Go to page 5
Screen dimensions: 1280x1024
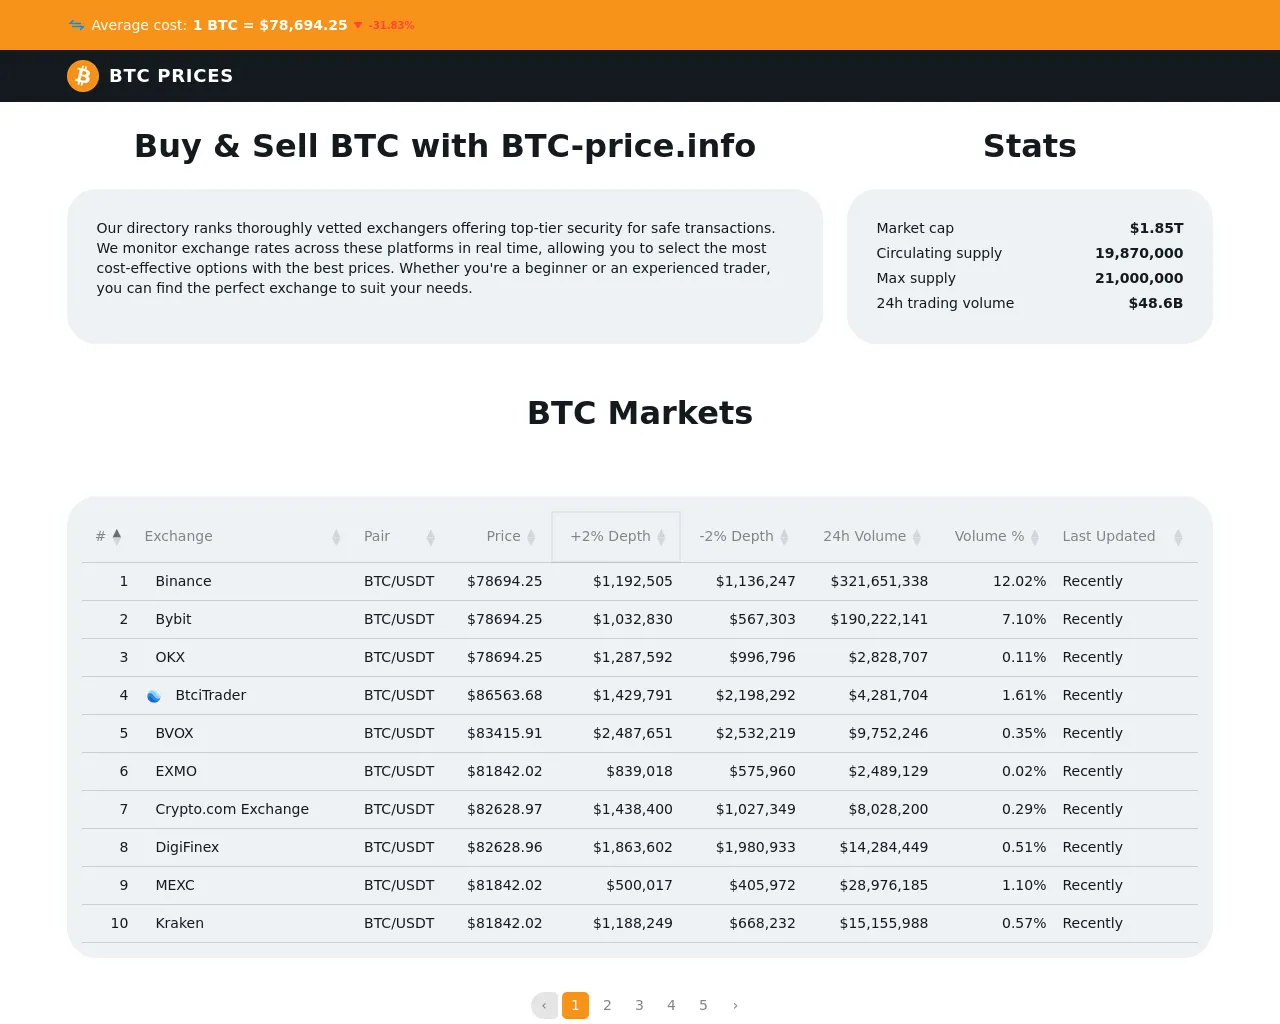point(703,1005)
